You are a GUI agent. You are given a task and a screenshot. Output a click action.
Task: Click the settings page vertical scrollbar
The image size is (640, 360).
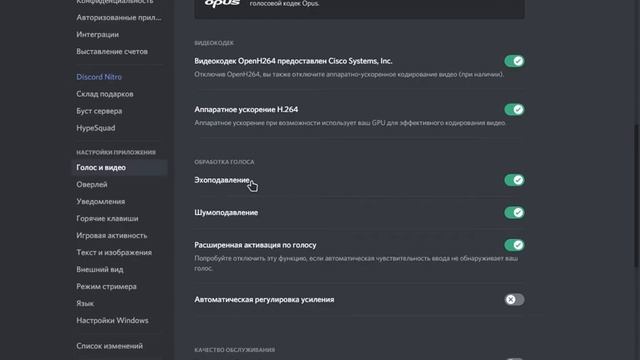tap(636, 196)
